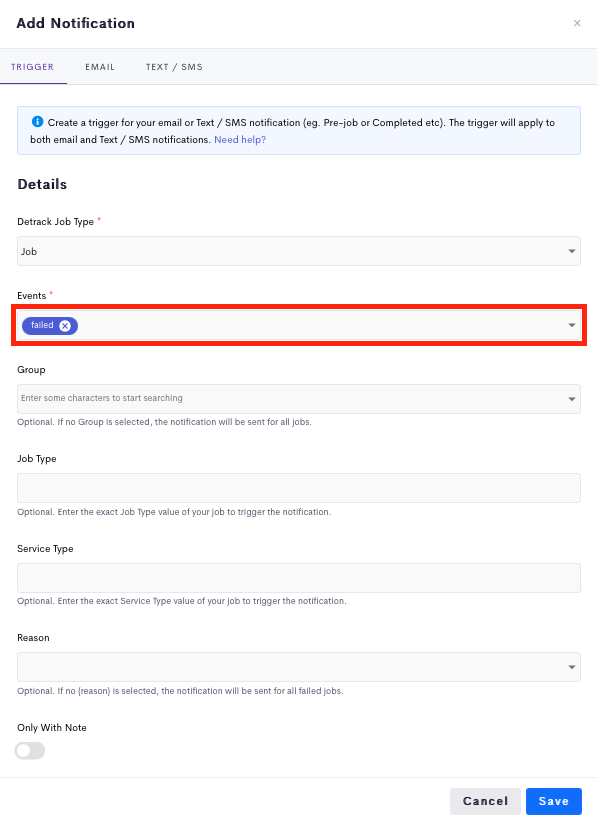Focus the Job Type text field
597x823 pixels.
pos(299,488)
